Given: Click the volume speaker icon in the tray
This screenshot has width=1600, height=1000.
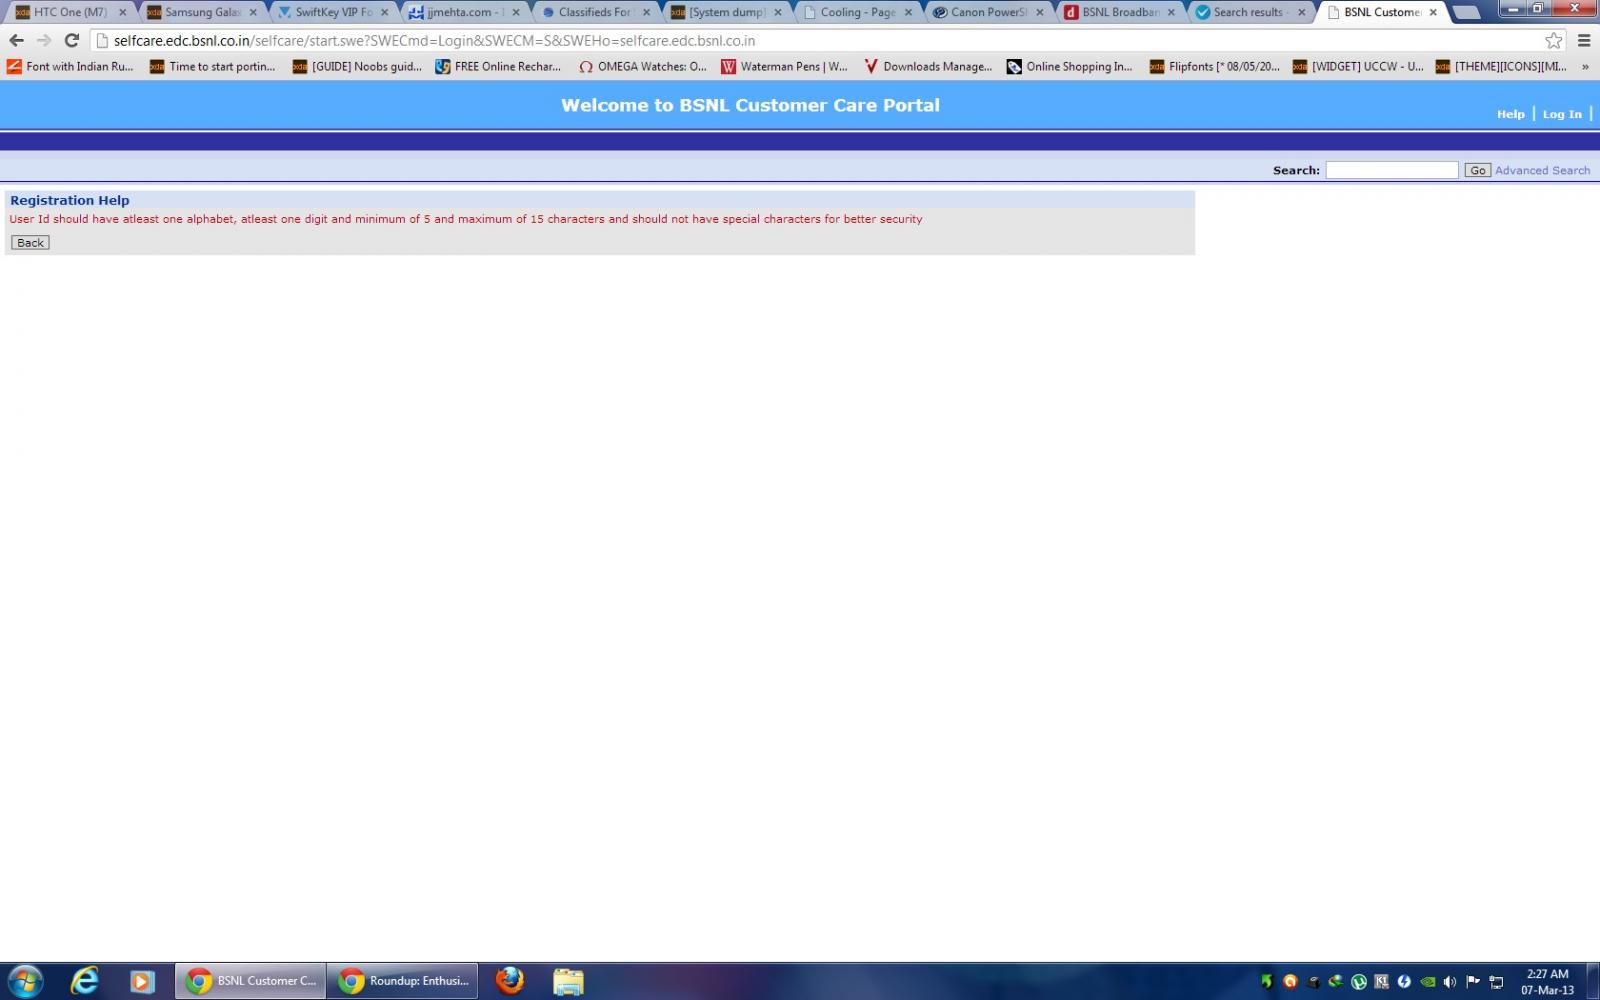Looking at the screenshot, I should [x=1449, y=982].
